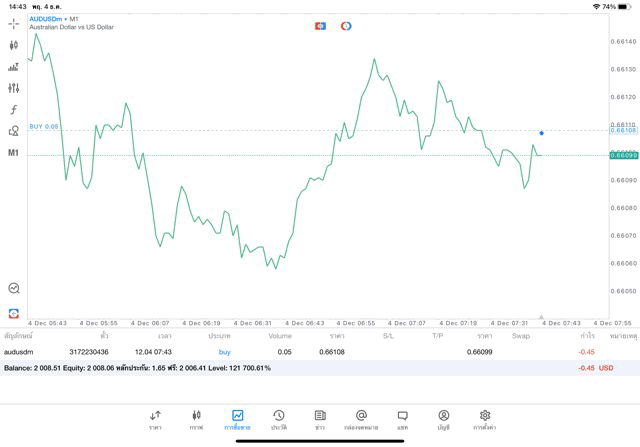This screenshot has width=640, height=447.
Task: Go to the History tab
Action: [279, 419]
